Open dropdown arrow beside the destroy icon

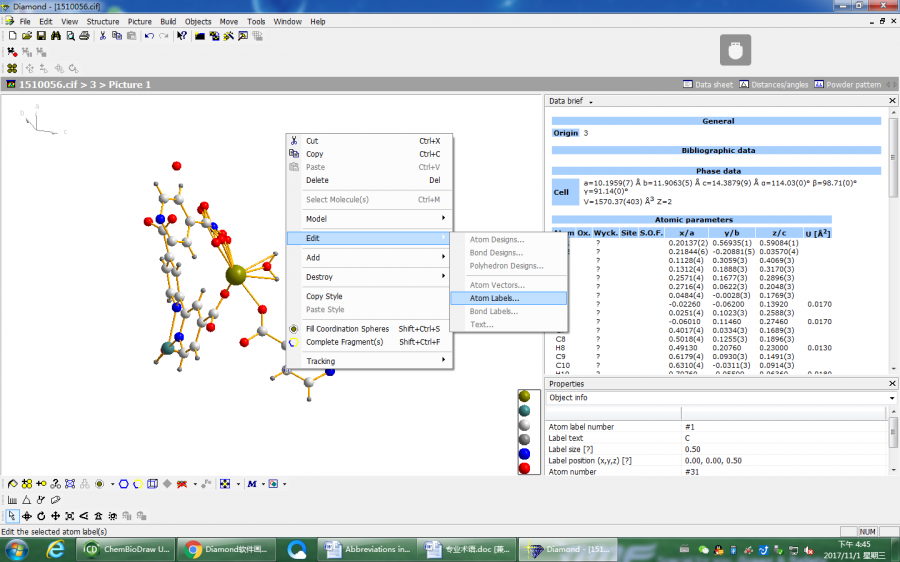point(195,484)
